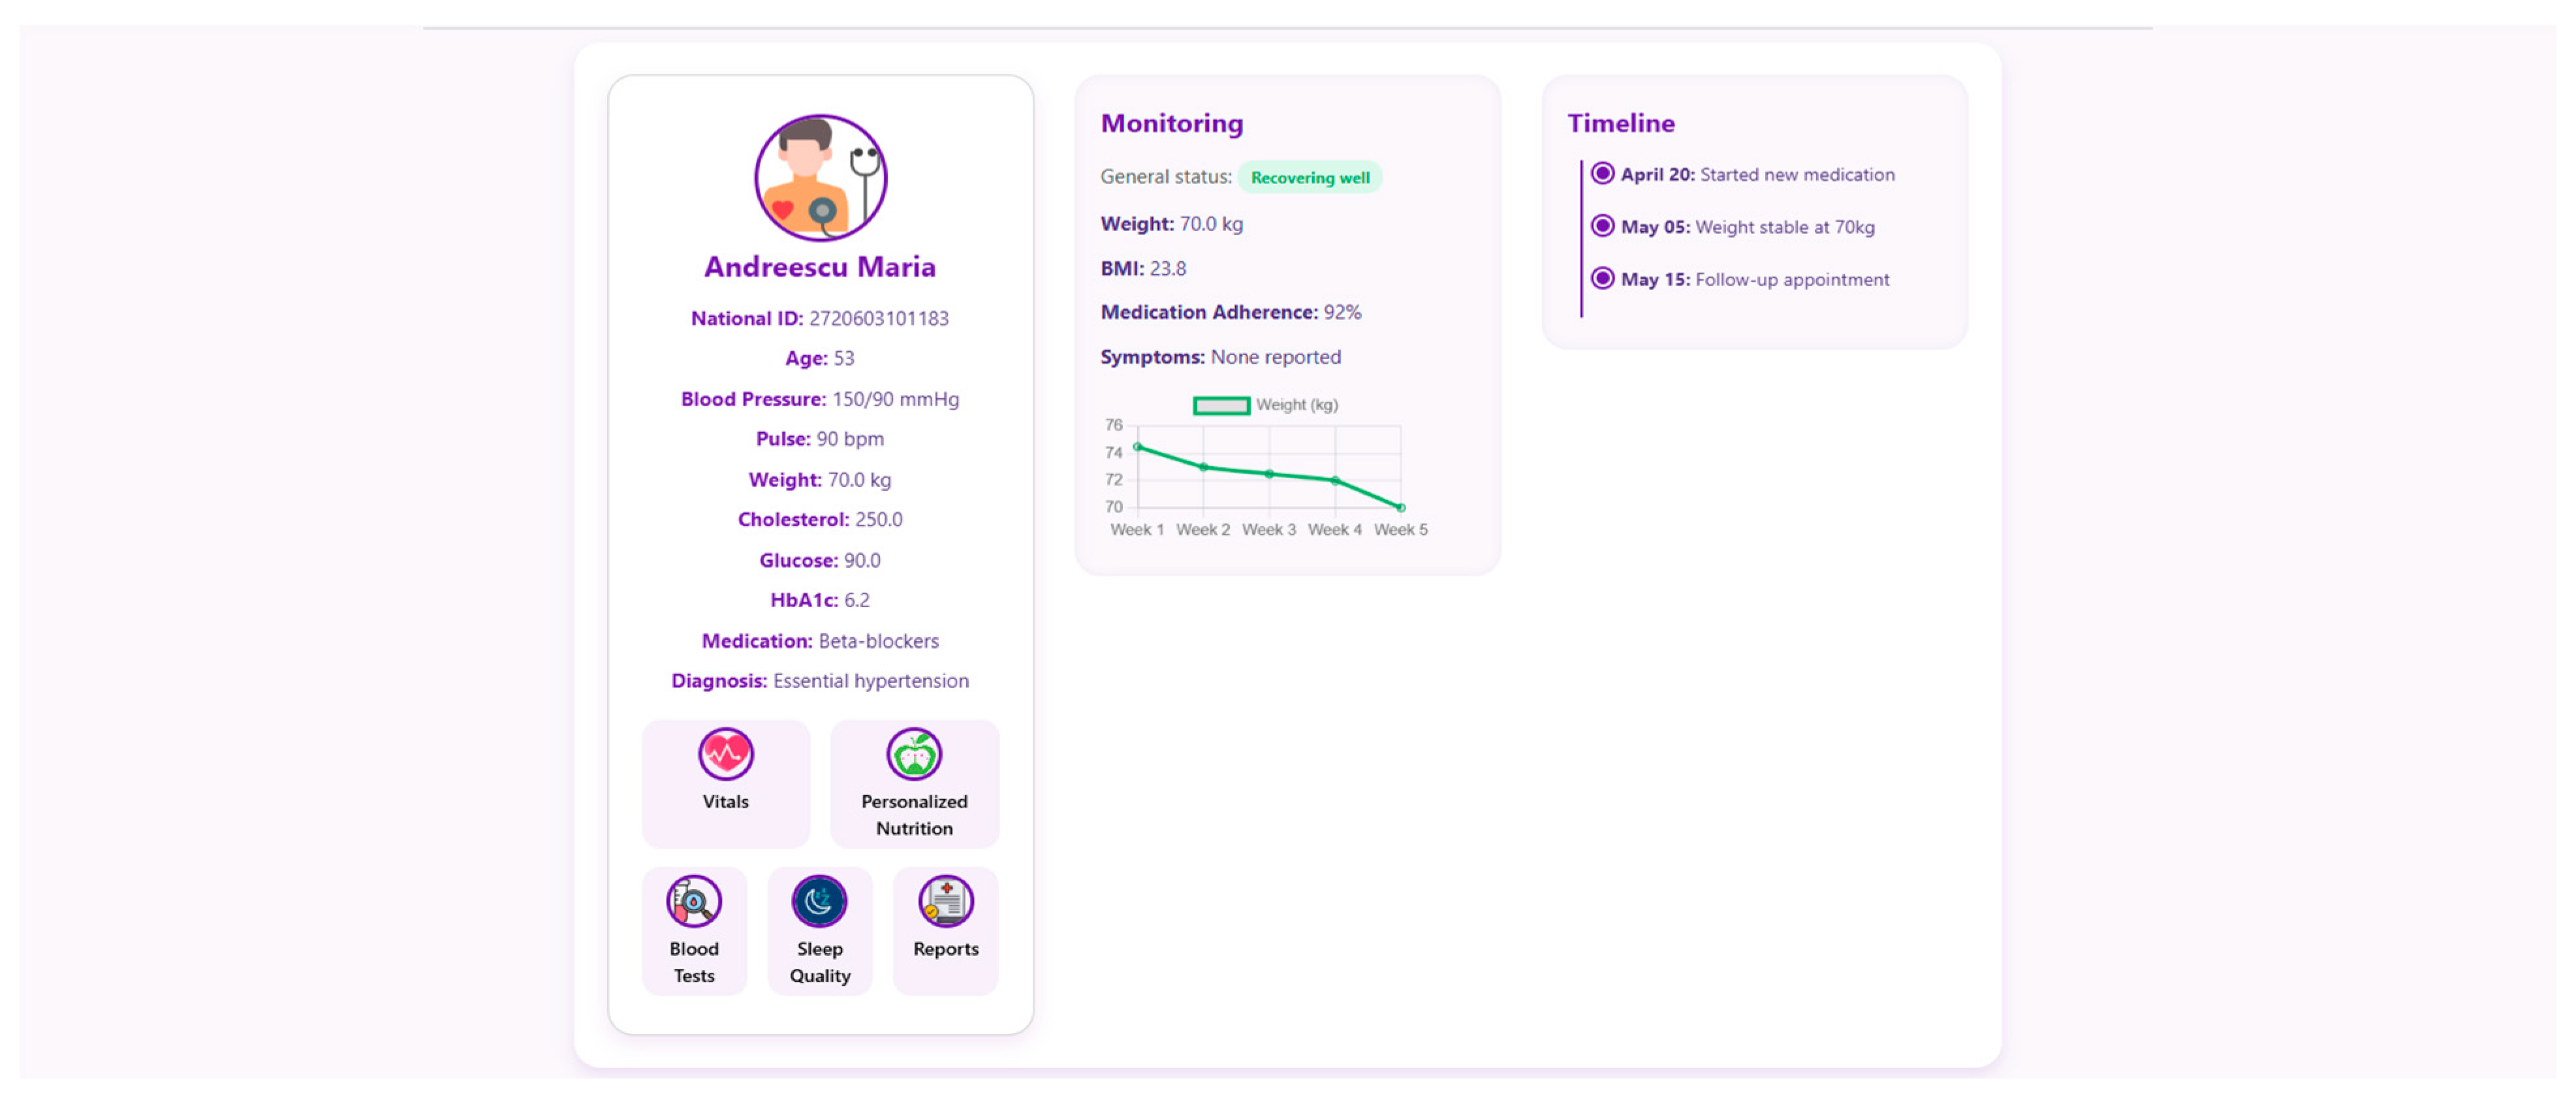Open the Vitals heart icon

[x=725, y=754]
